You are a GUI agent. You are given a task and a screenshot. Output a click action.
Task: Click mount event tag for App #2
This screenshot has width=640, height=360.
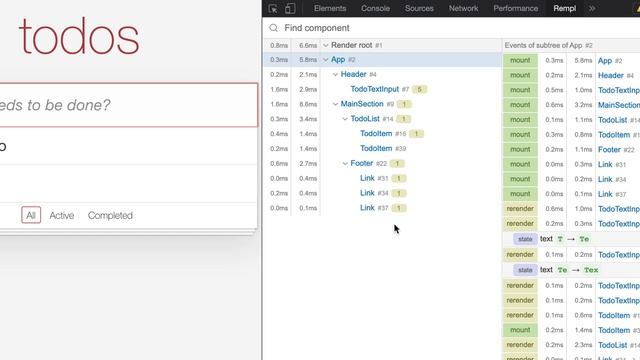click(520, 60)
